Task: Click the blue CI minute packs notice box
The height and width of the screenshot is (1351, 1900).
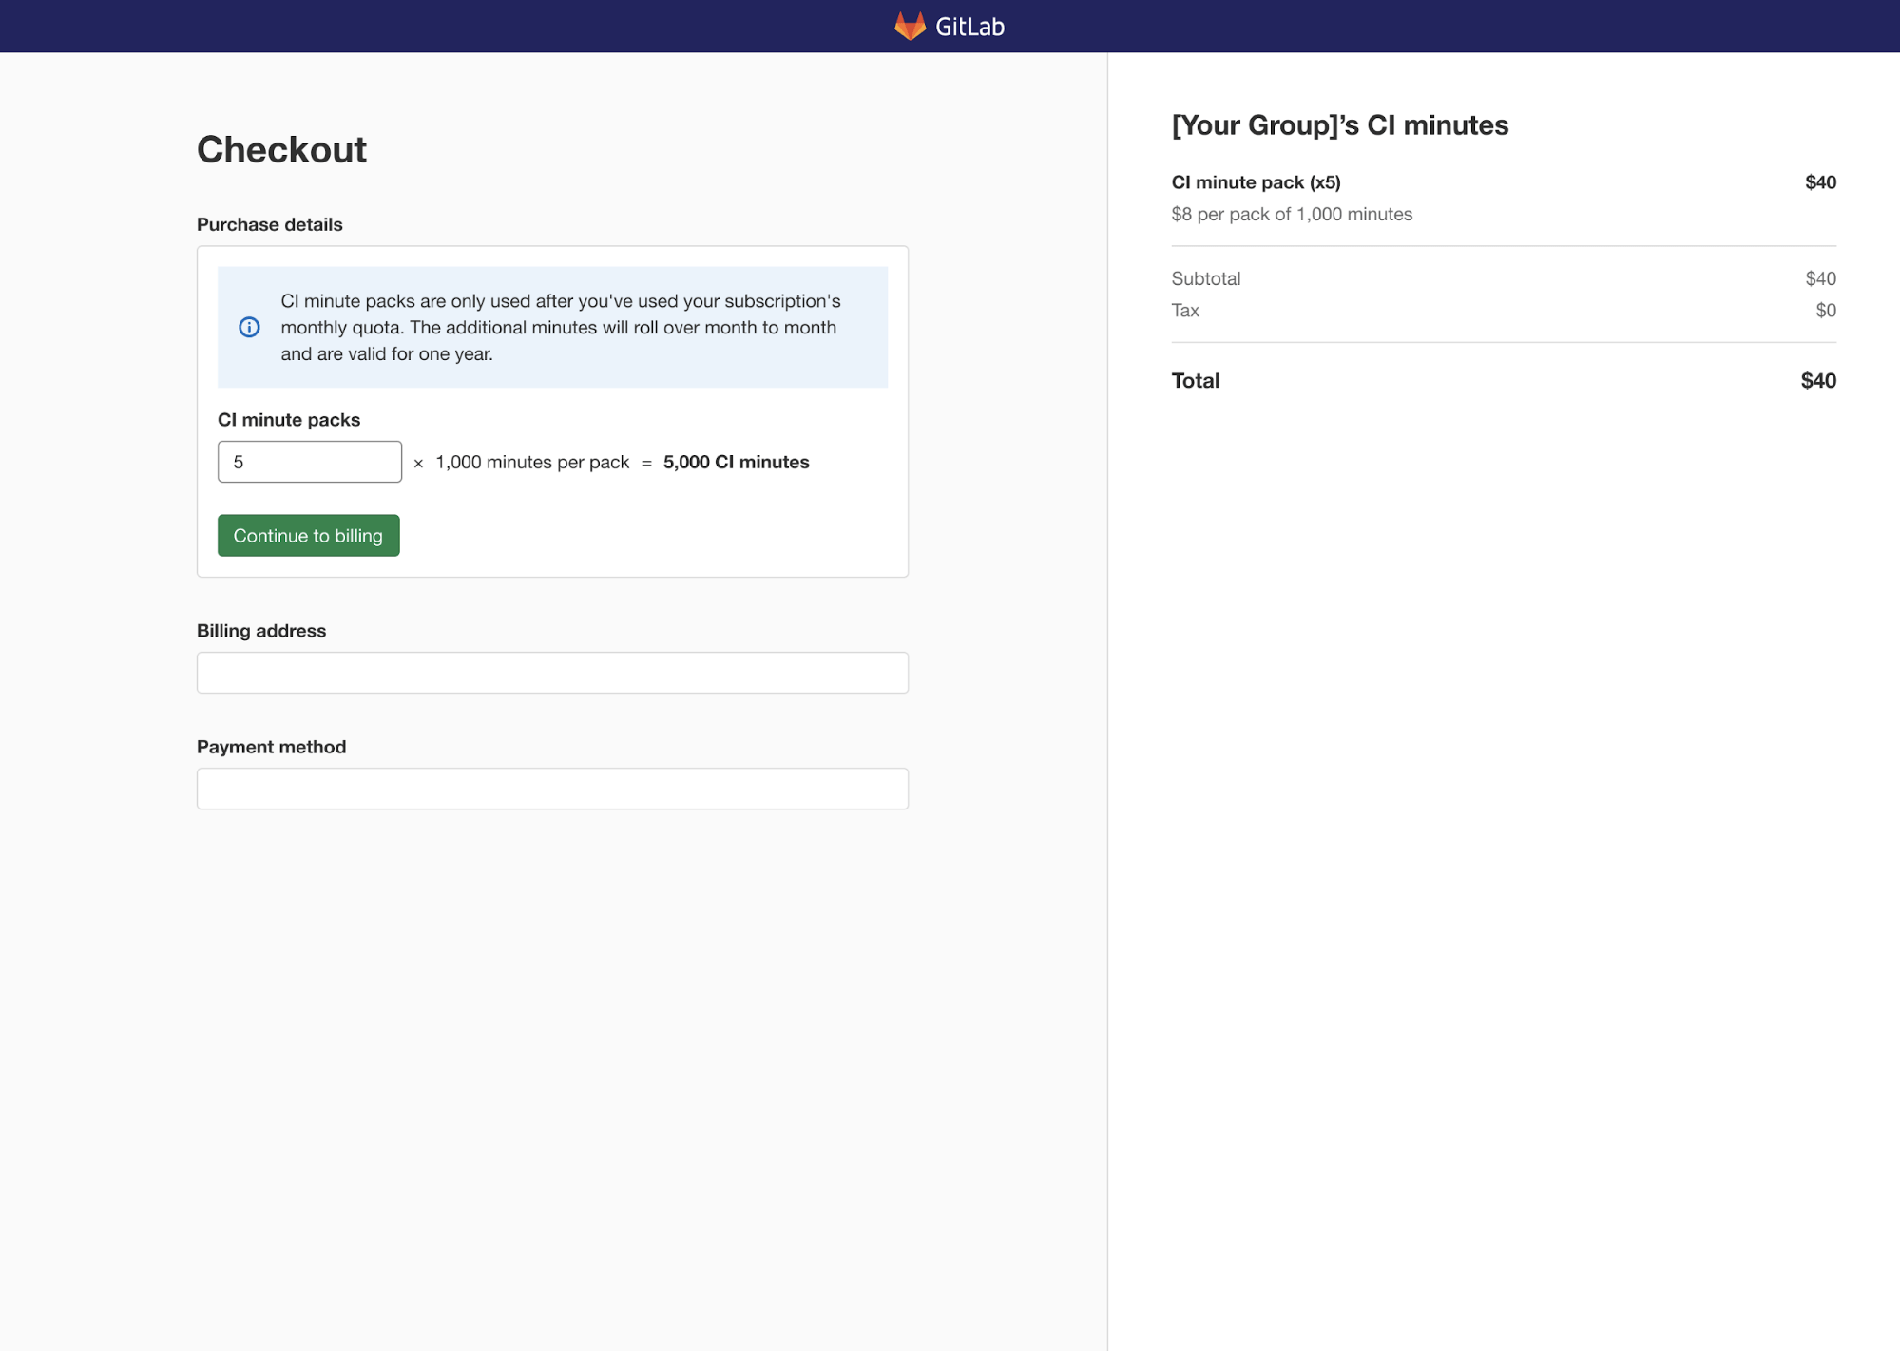Action: pos(553,327)
